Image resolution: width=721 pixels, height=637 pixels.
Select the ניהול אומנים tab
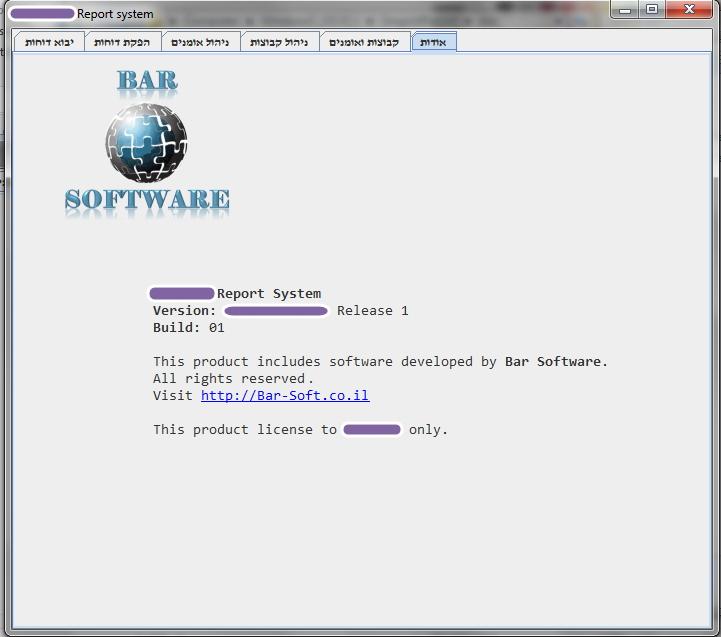pos(200,42)
